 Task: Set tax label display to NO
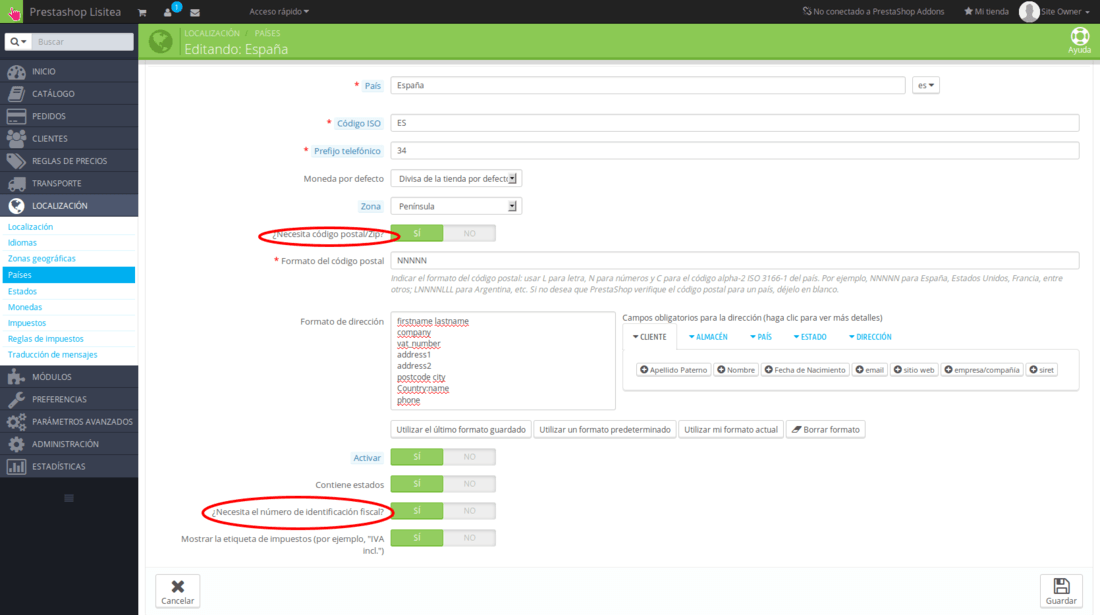click(469, 538)
